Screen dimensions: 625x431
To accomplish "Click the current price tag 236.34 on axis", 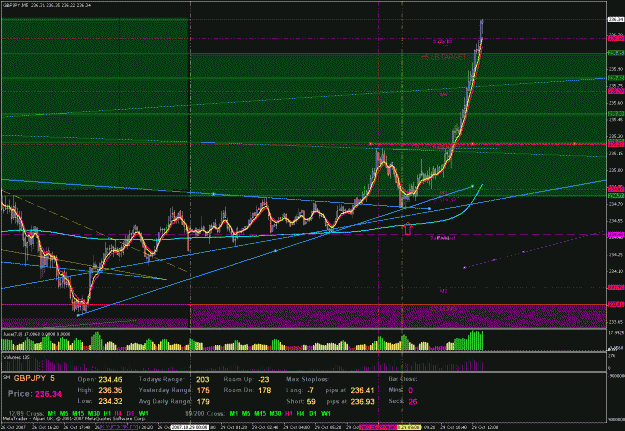I will pyautogui.click(x=616, y=19).
